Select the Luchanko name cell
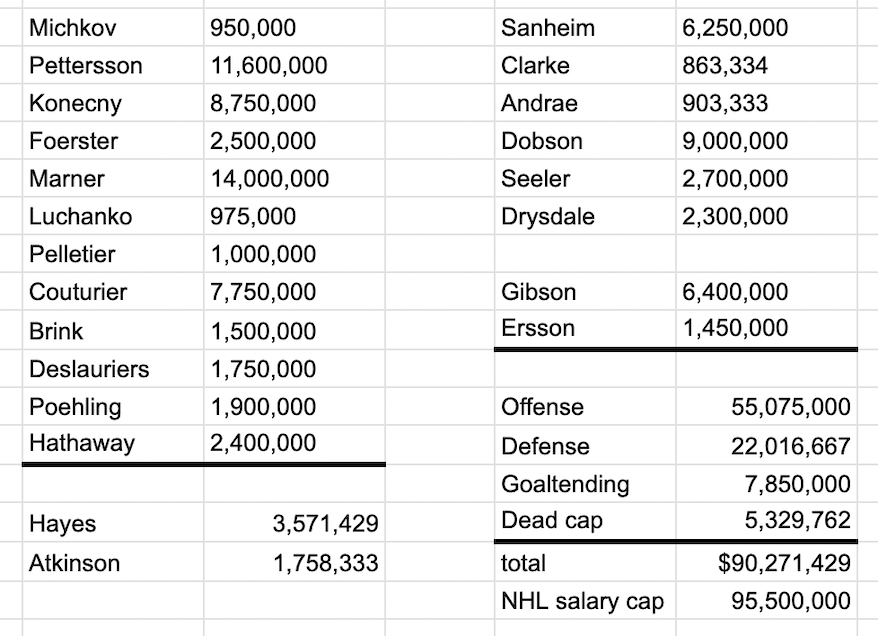This screenshot has width=878, height=636. 112,217
